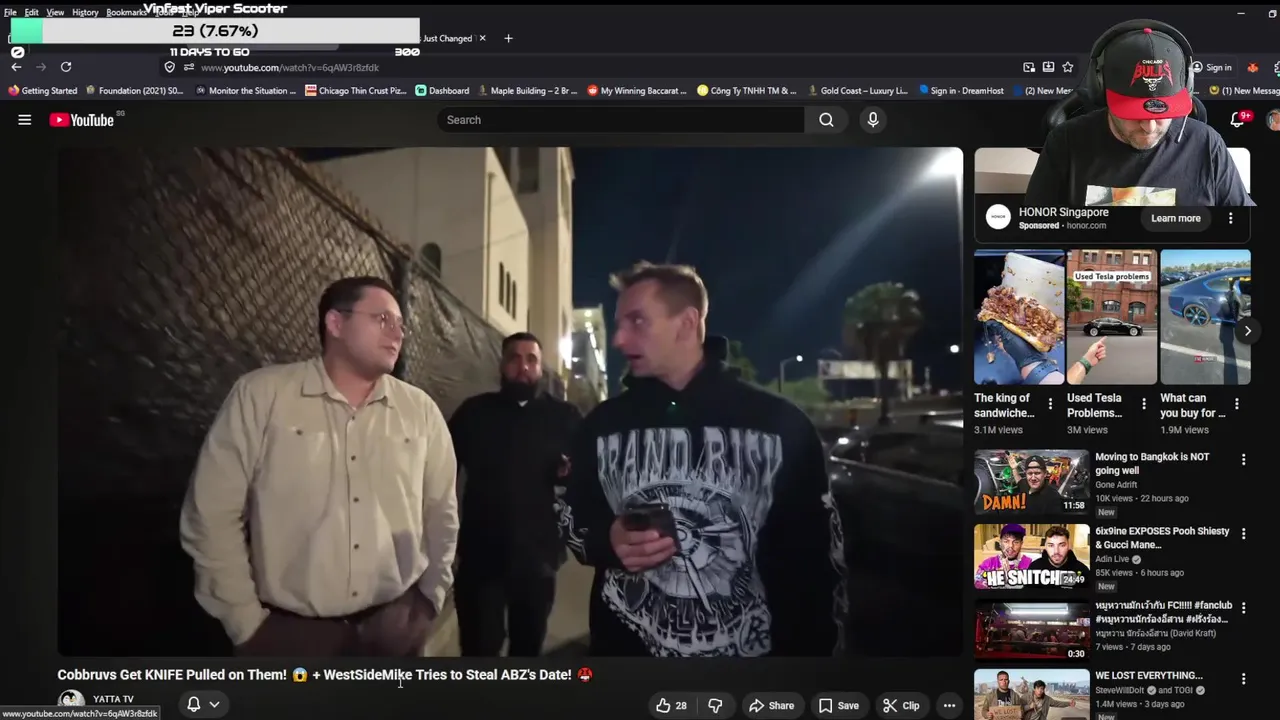The image size is (1280, 720).
Task: Open the View menu
Action: coord(55,12)
